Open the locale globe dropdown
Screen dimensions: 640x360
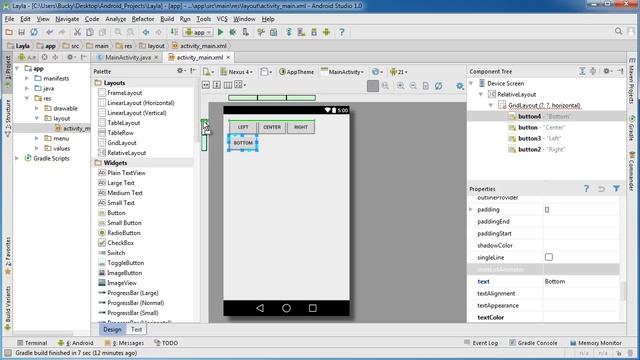pyautogui.click(x=377, y=72)
